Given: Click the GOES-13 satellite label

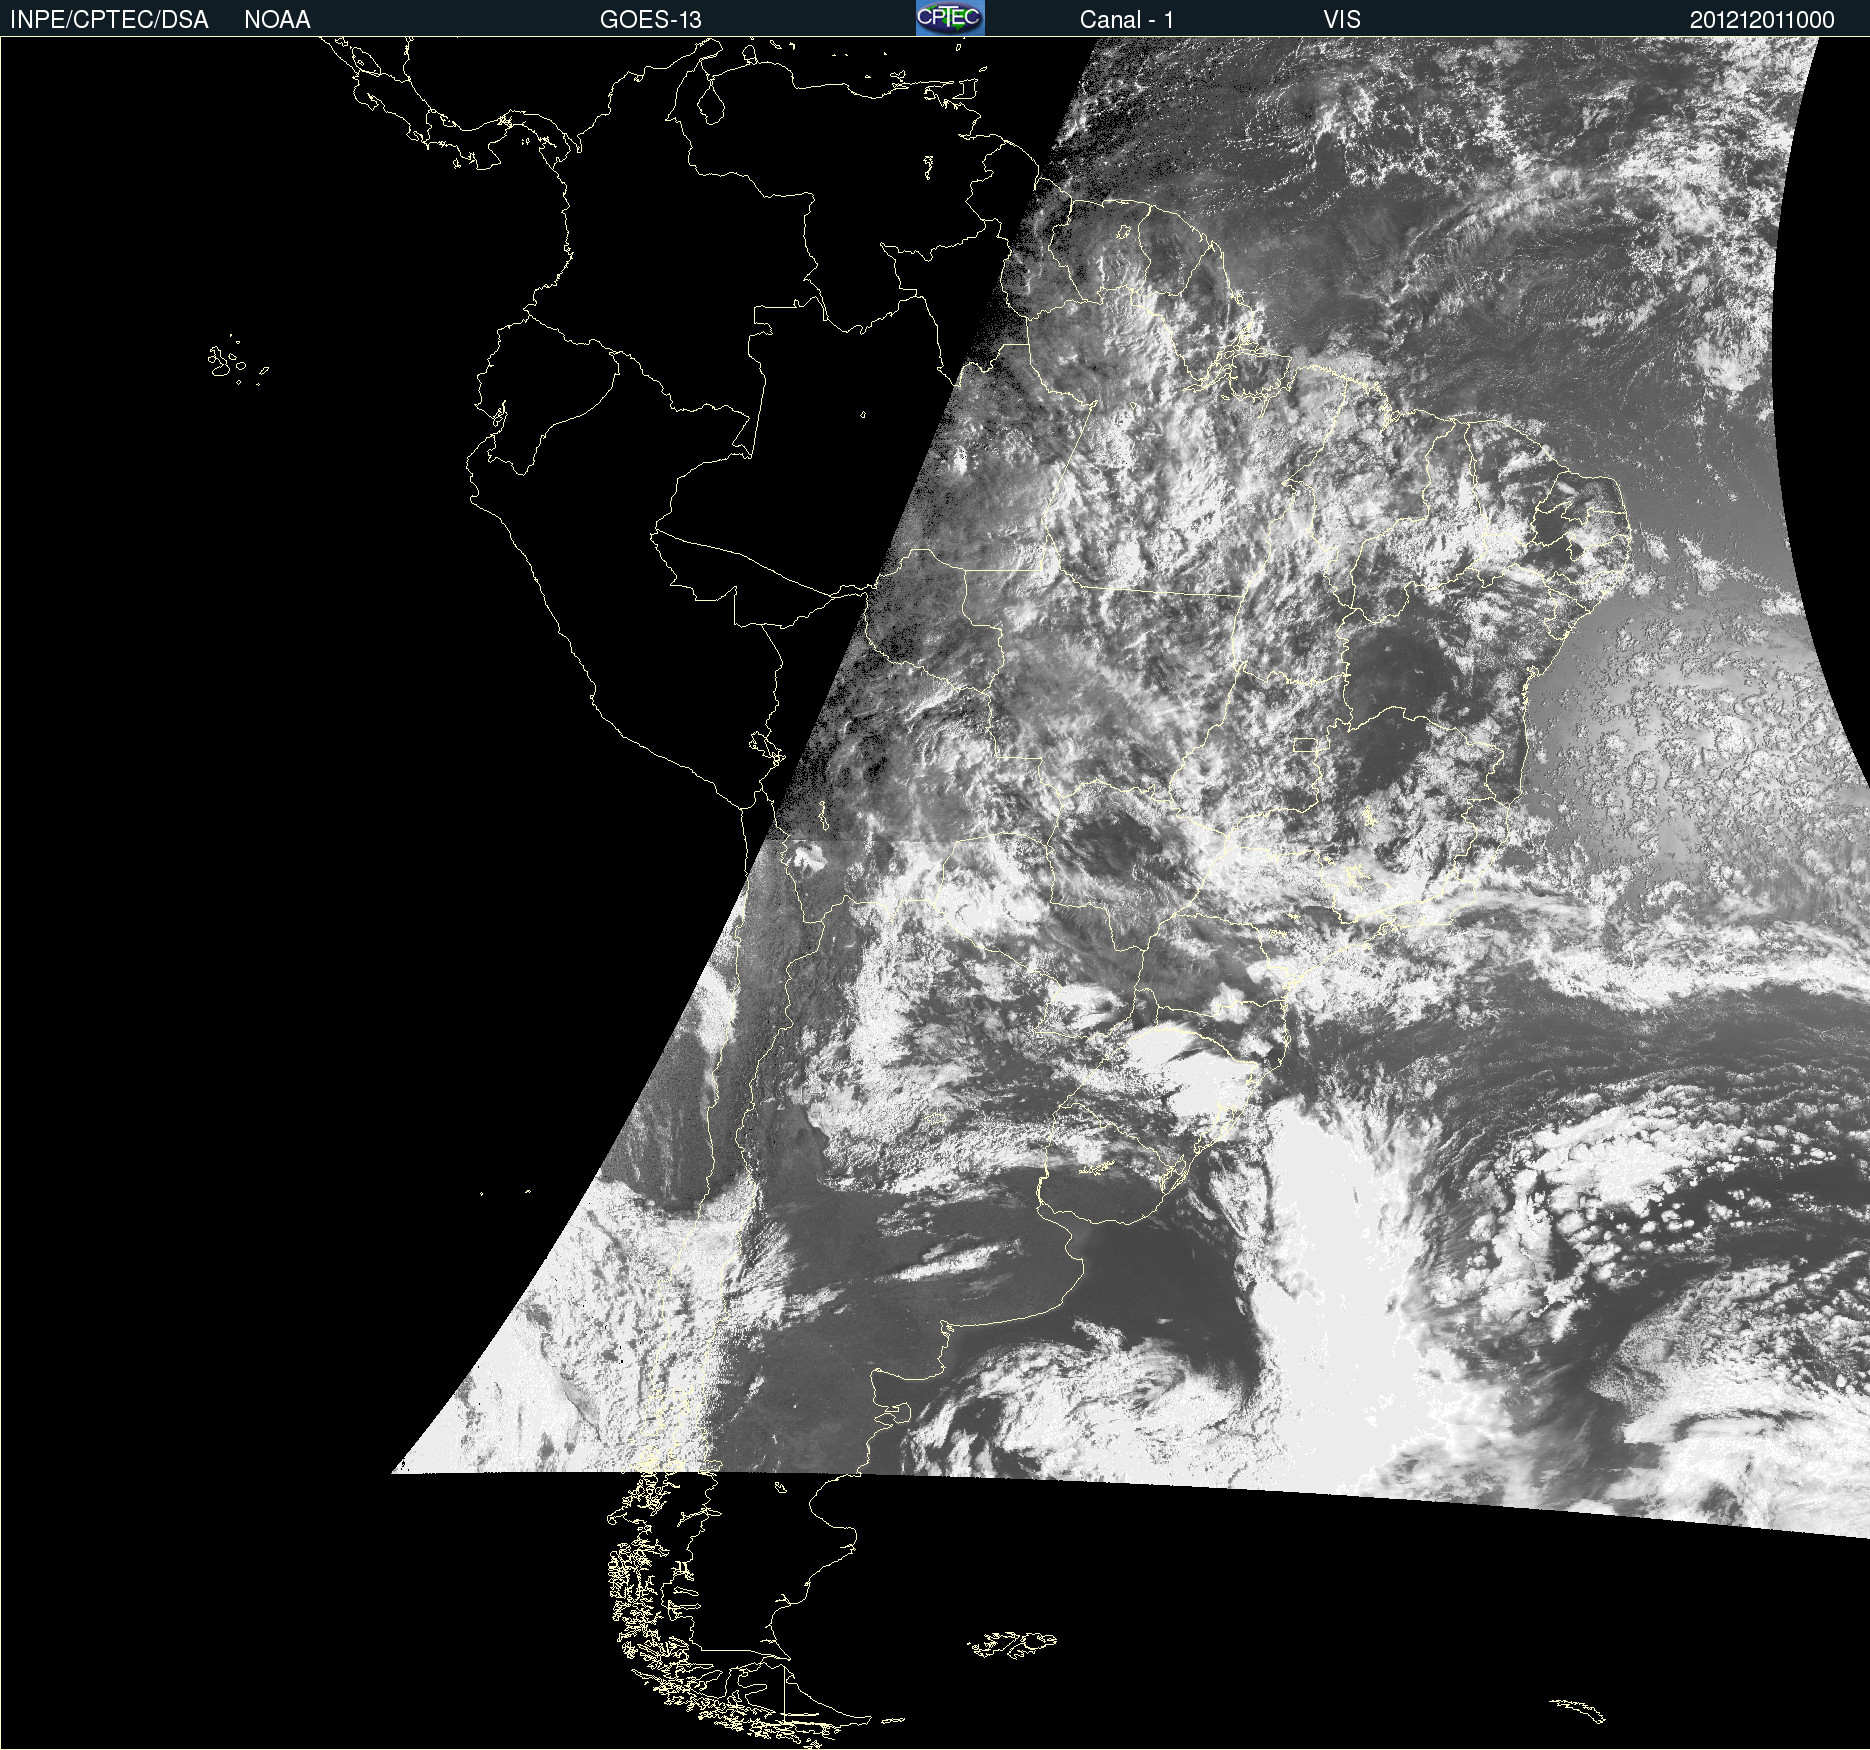Looking at the screenshot, I should [651, 20].
